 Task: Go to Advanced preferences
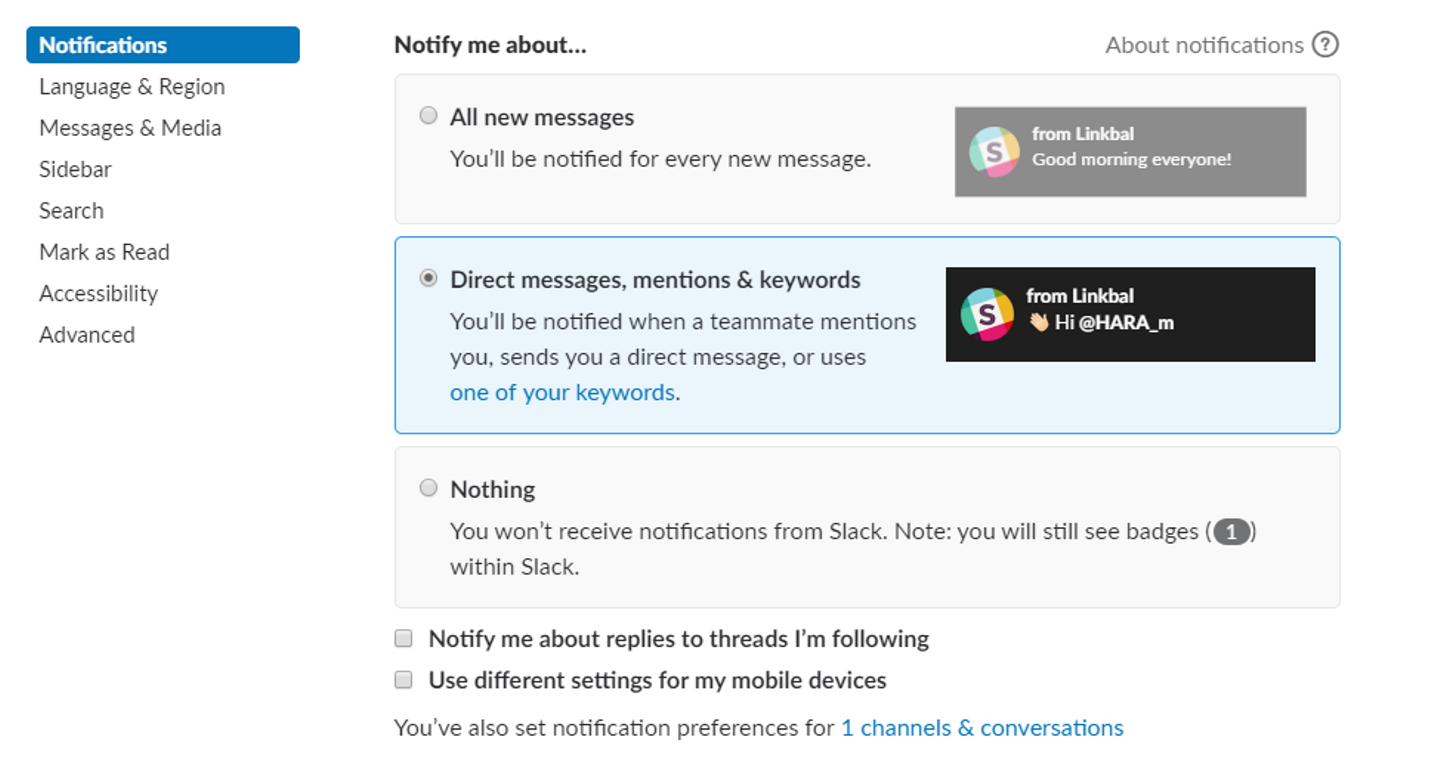click(87, 335)
